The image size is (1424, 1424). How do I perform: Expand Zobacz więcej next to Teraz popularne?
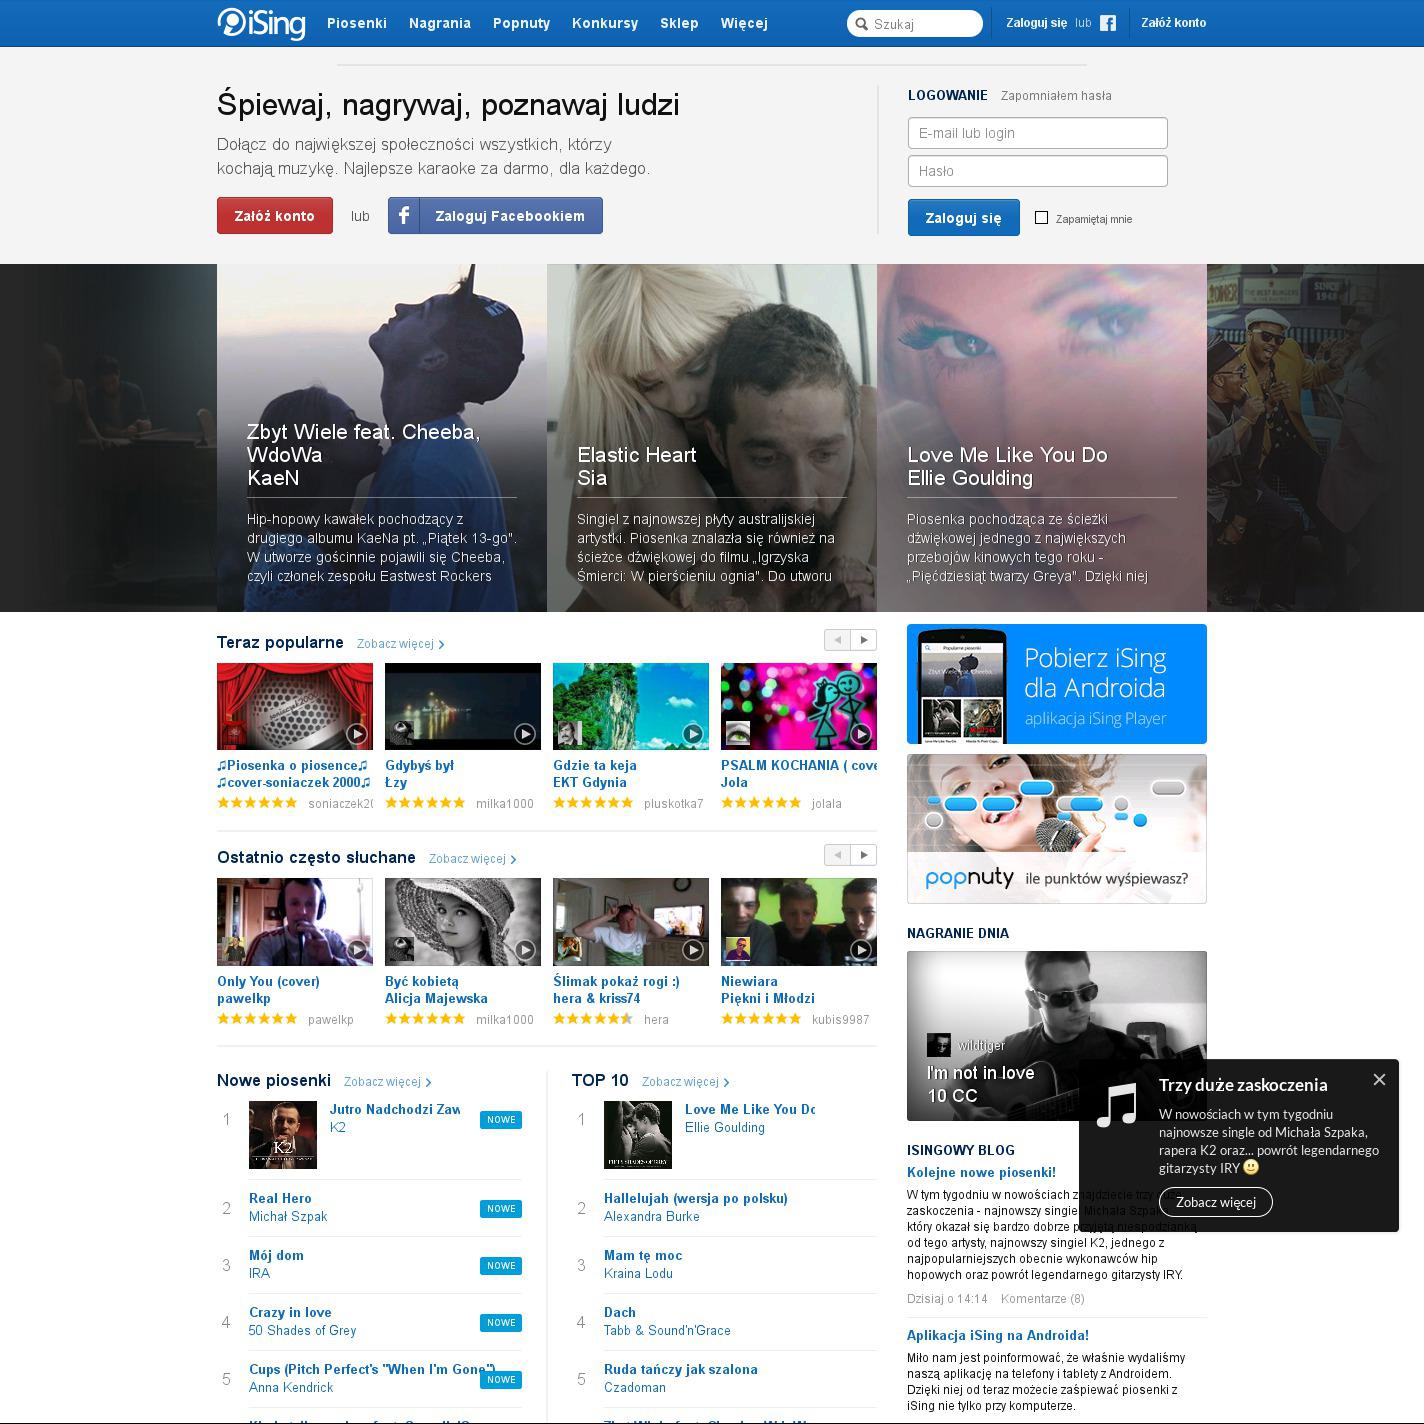[x=400, y=644]
